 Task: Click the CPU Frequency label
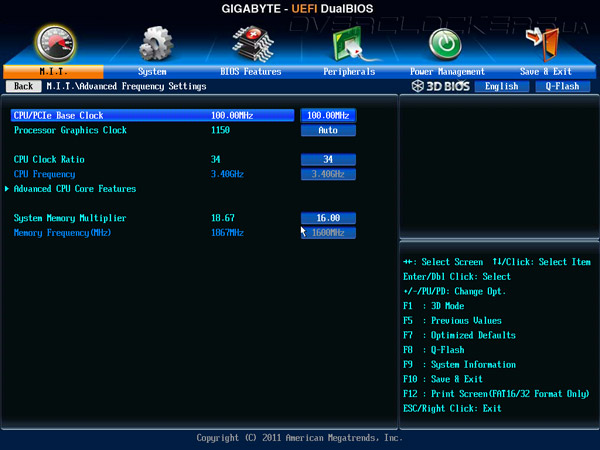(44, 174)
